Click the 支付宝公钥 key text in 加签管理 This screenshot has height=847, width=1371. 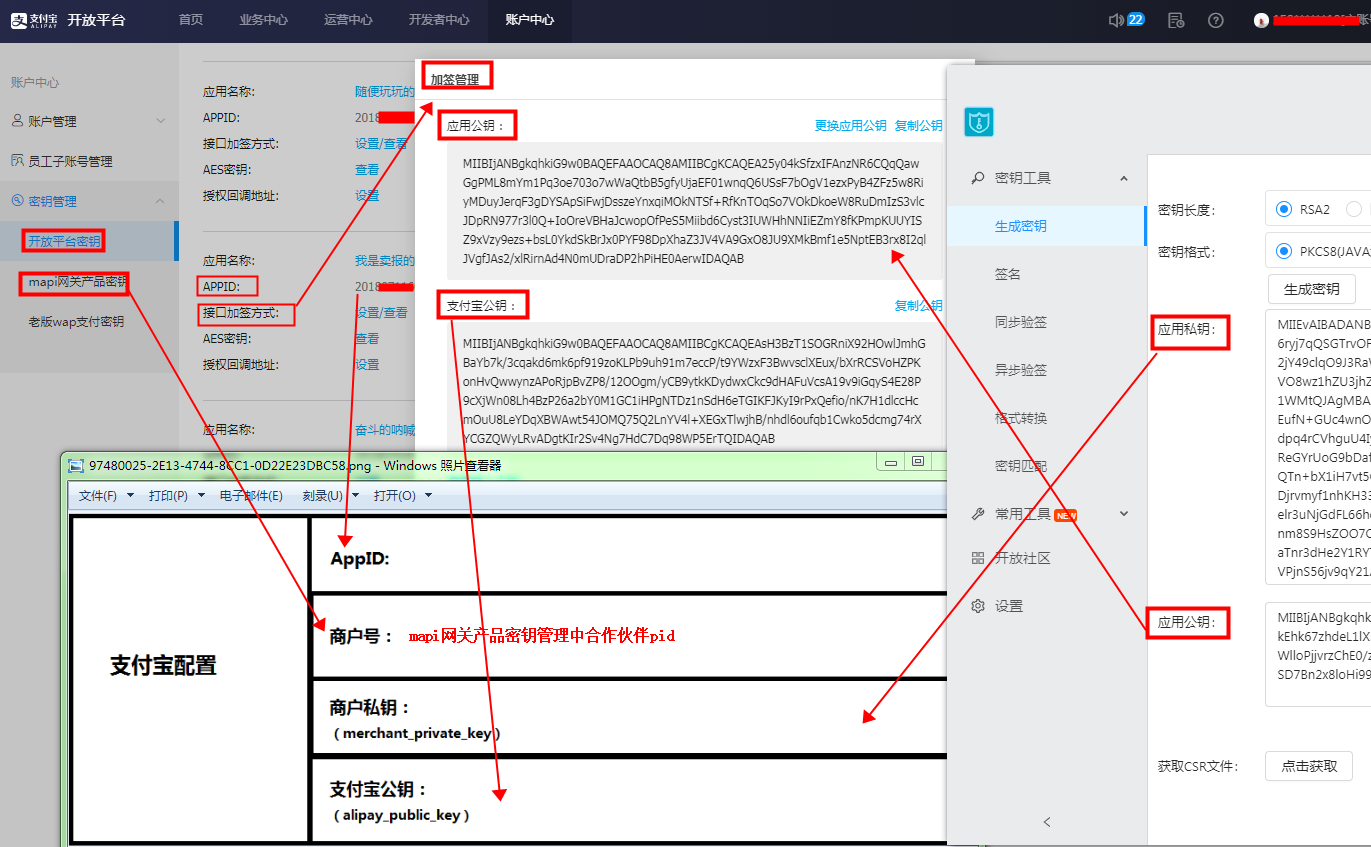tap(695, 391)
